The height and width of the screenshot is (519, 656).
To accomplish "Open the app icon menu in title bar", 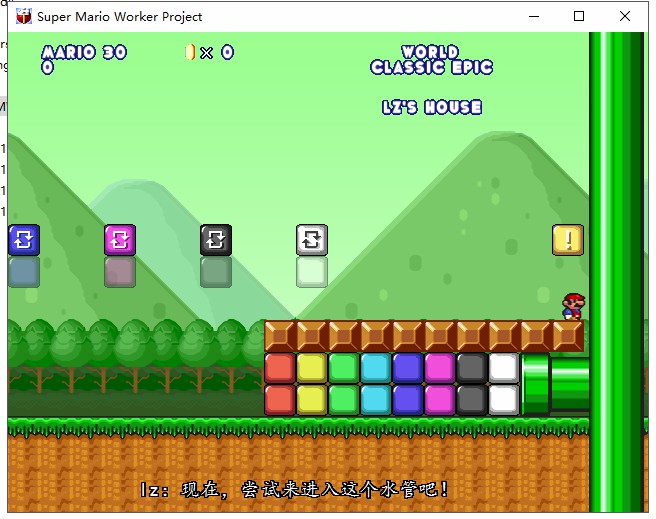I will [x=24, y=16].
